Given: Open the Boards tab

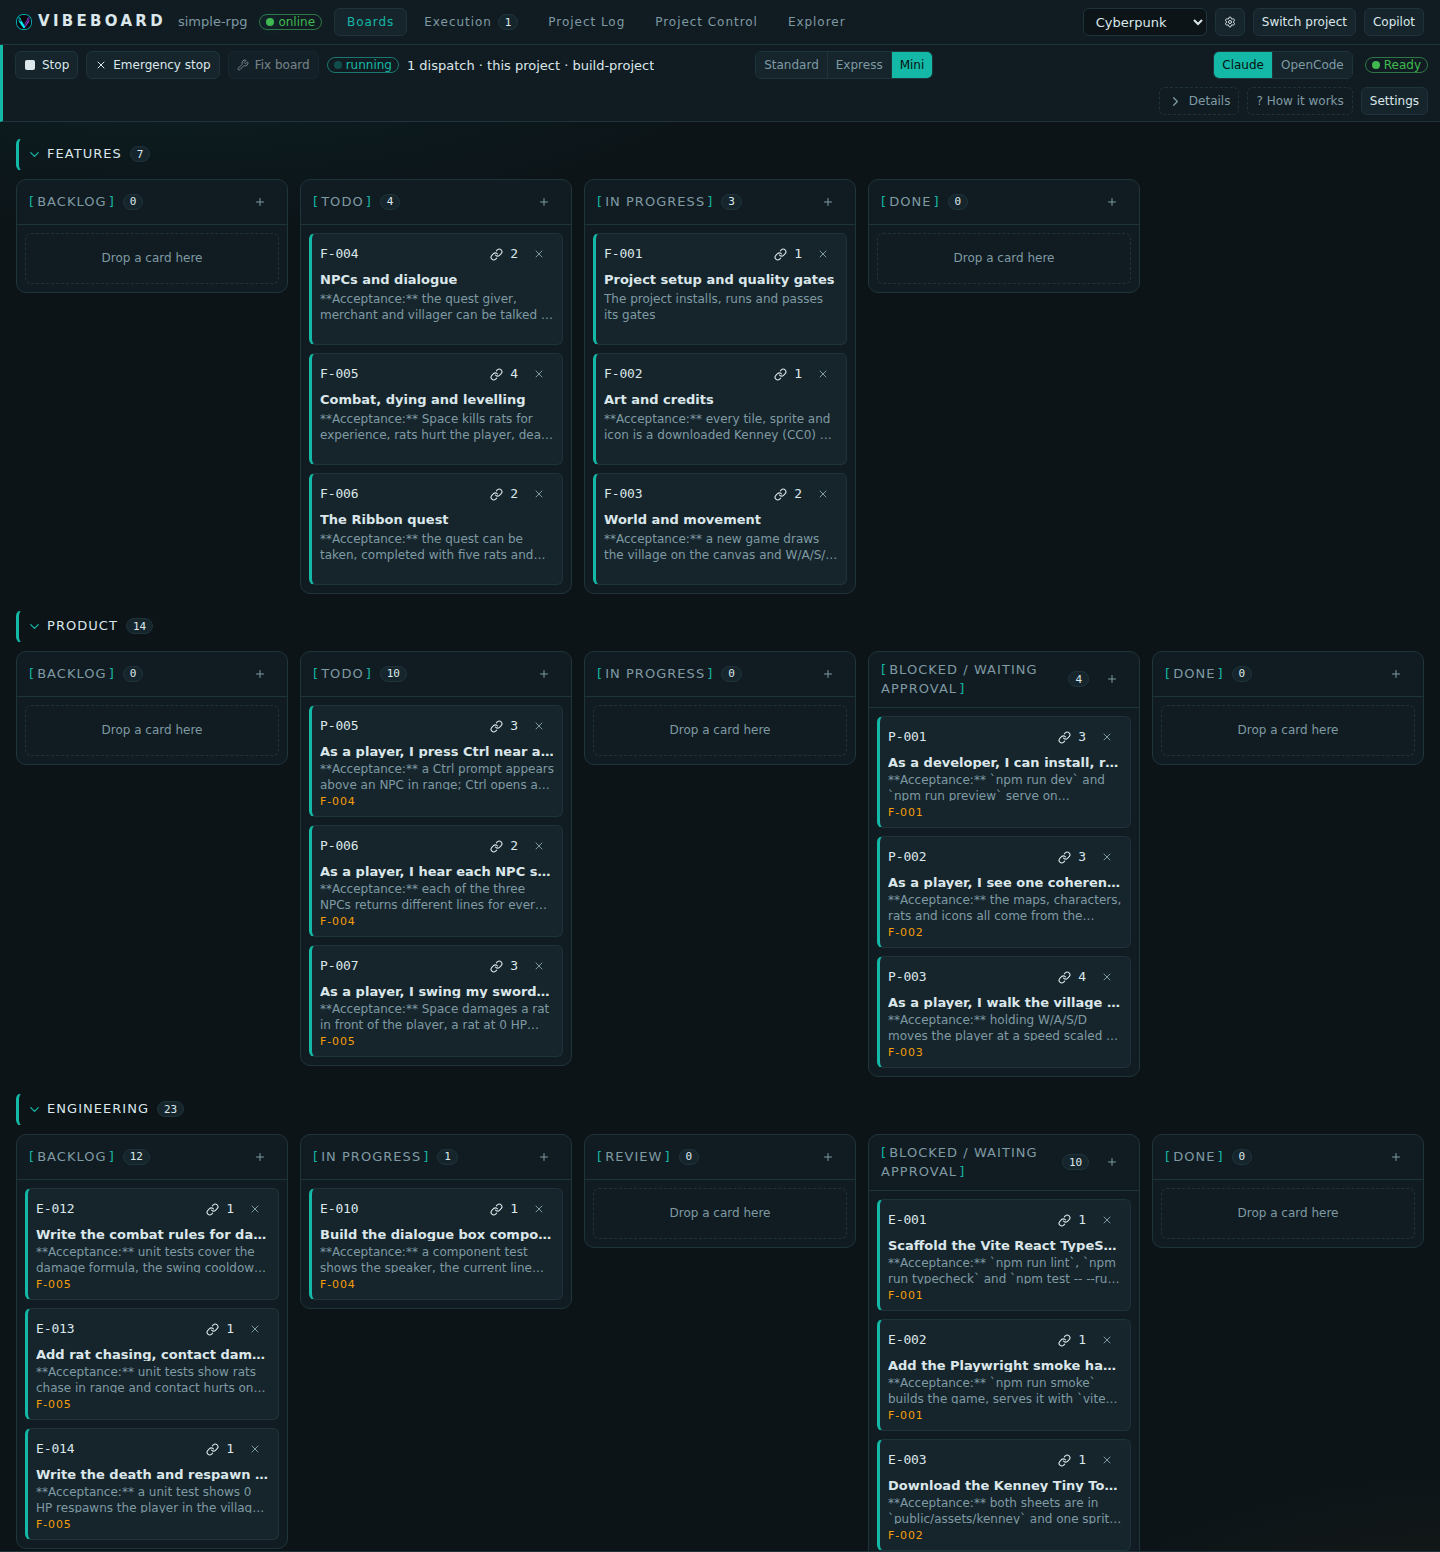Looking at the screenshot, I should click(x=370, y=22).
